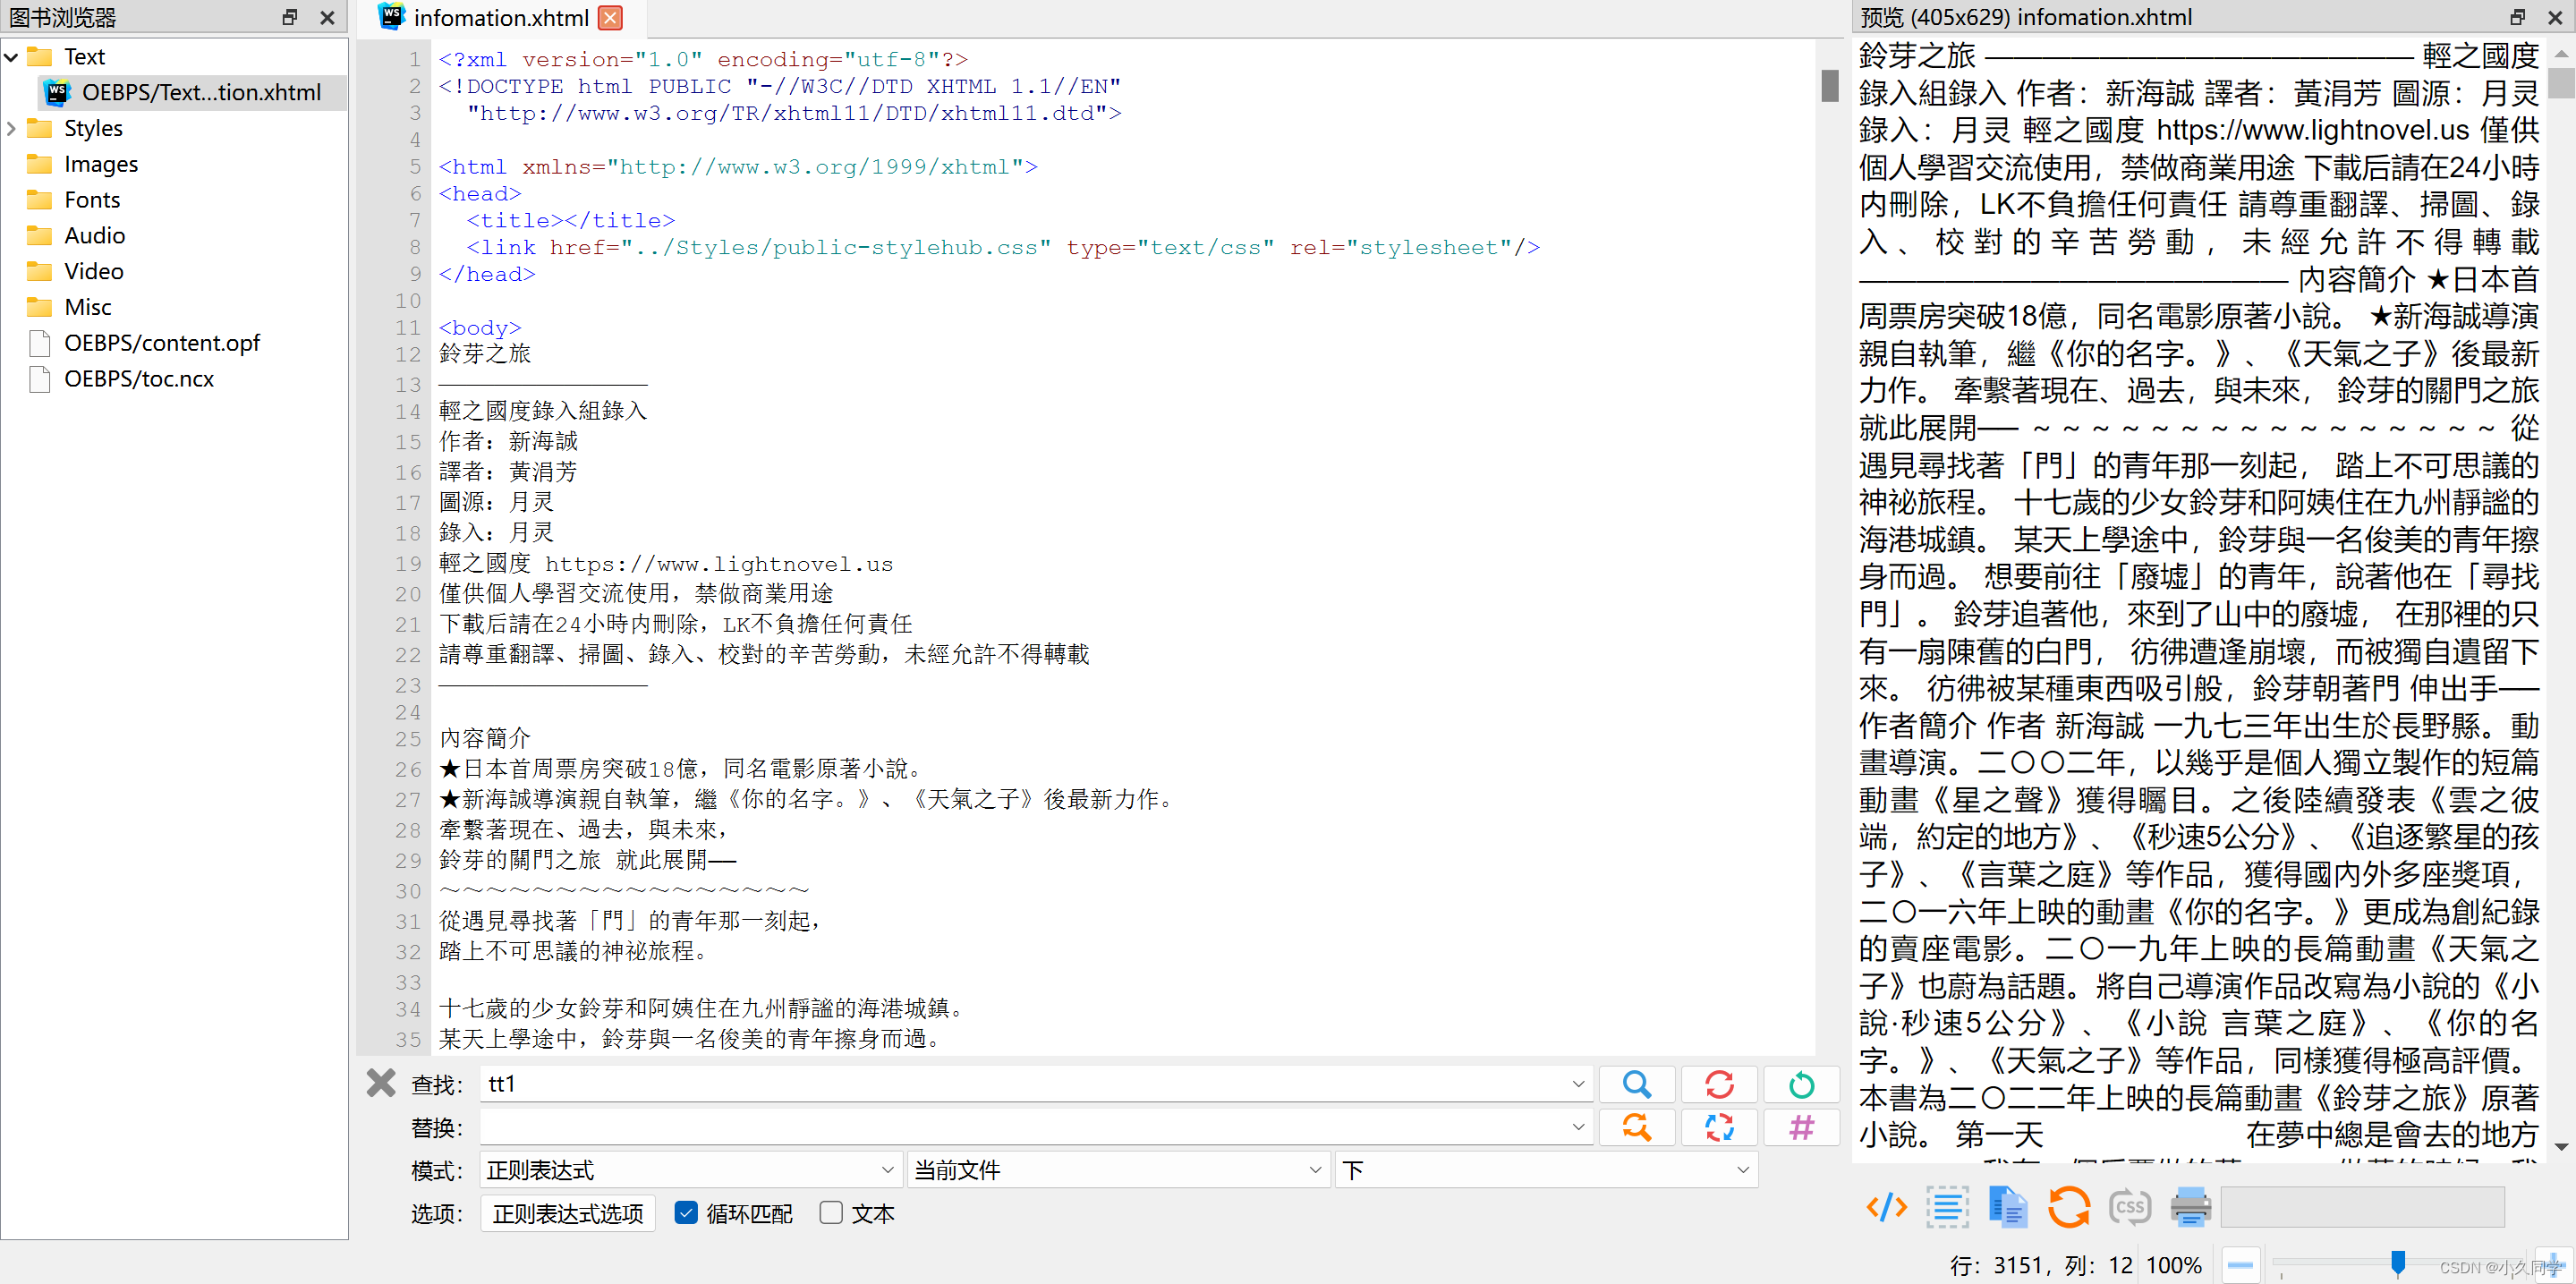The image size is (2576, 1284).
Task: Click the select-all text icon in preview toolbar
Action: pyautogui.click(x=1946, y=1207)
